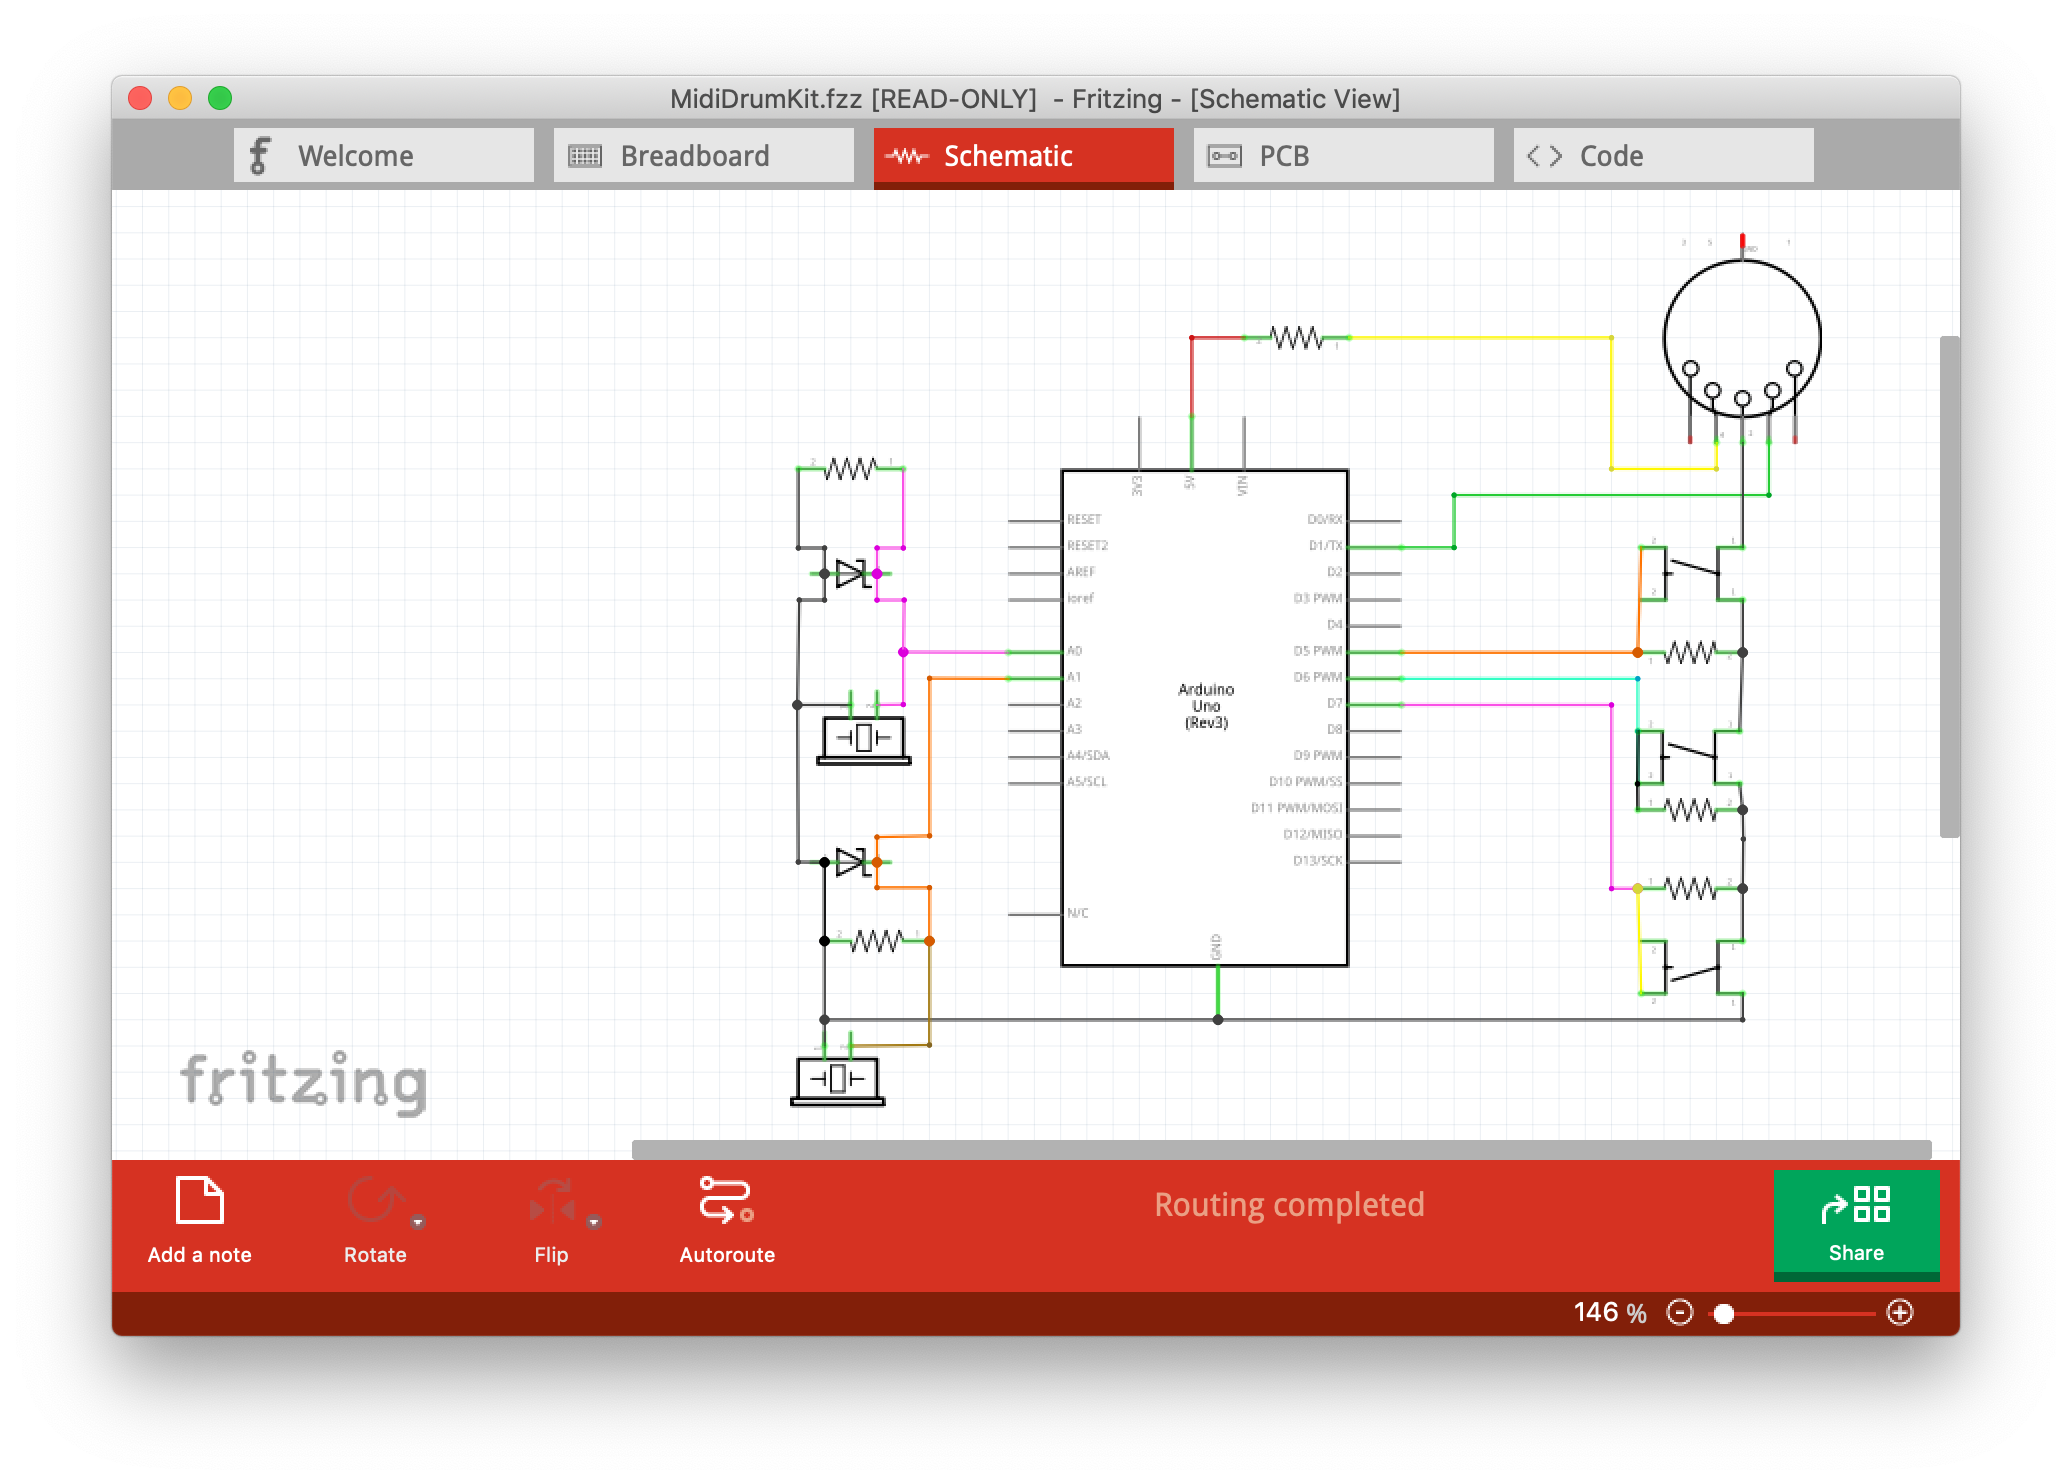Switch to the Welcome tab
The image size is (2072, 1484).
point(383,155)
